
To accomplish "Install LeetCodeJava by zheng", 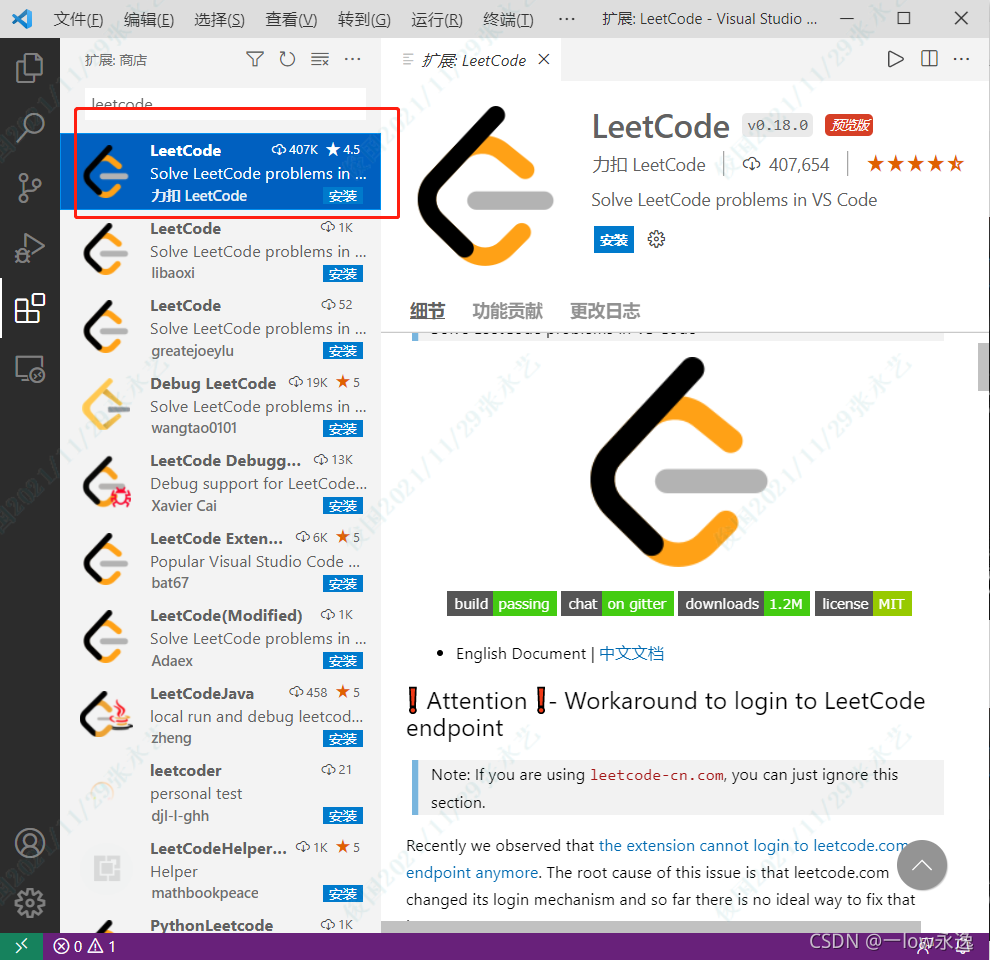I will (x=343, y=738).
